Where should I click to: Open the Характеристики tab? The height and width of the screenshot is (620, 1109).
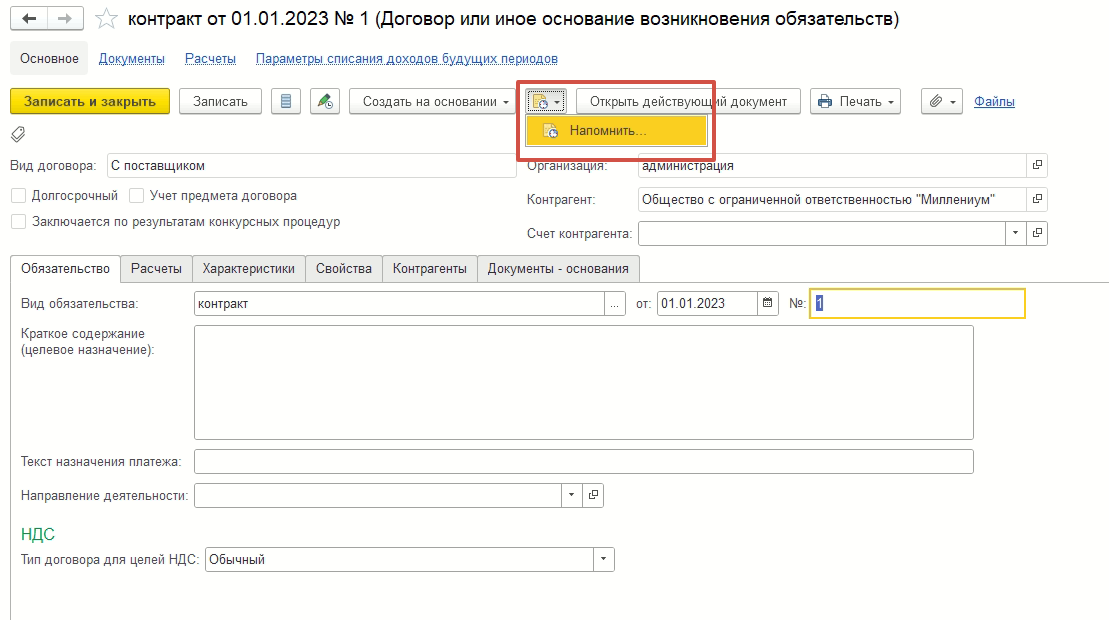[x=248, y=269]
